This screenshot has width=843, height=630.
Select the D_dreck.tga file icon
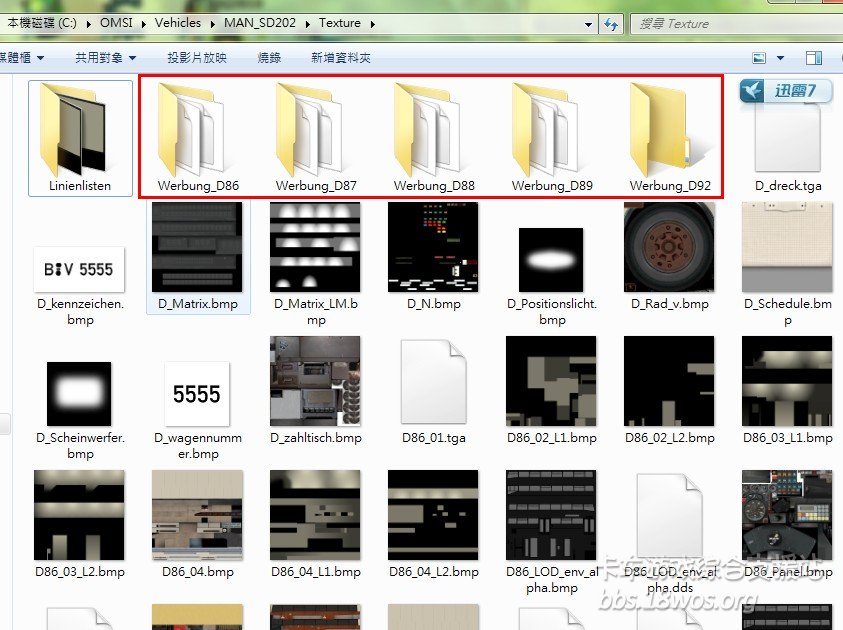click(x=788, y=140)
